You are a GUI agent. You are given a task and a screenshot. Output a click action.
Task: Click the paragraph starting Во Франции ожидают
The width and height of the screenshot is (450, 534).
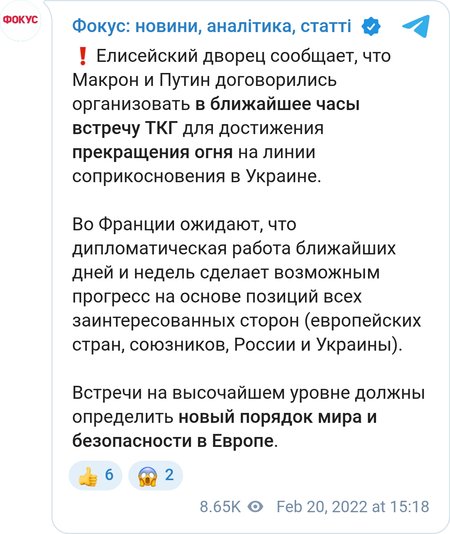coord(247,285)
